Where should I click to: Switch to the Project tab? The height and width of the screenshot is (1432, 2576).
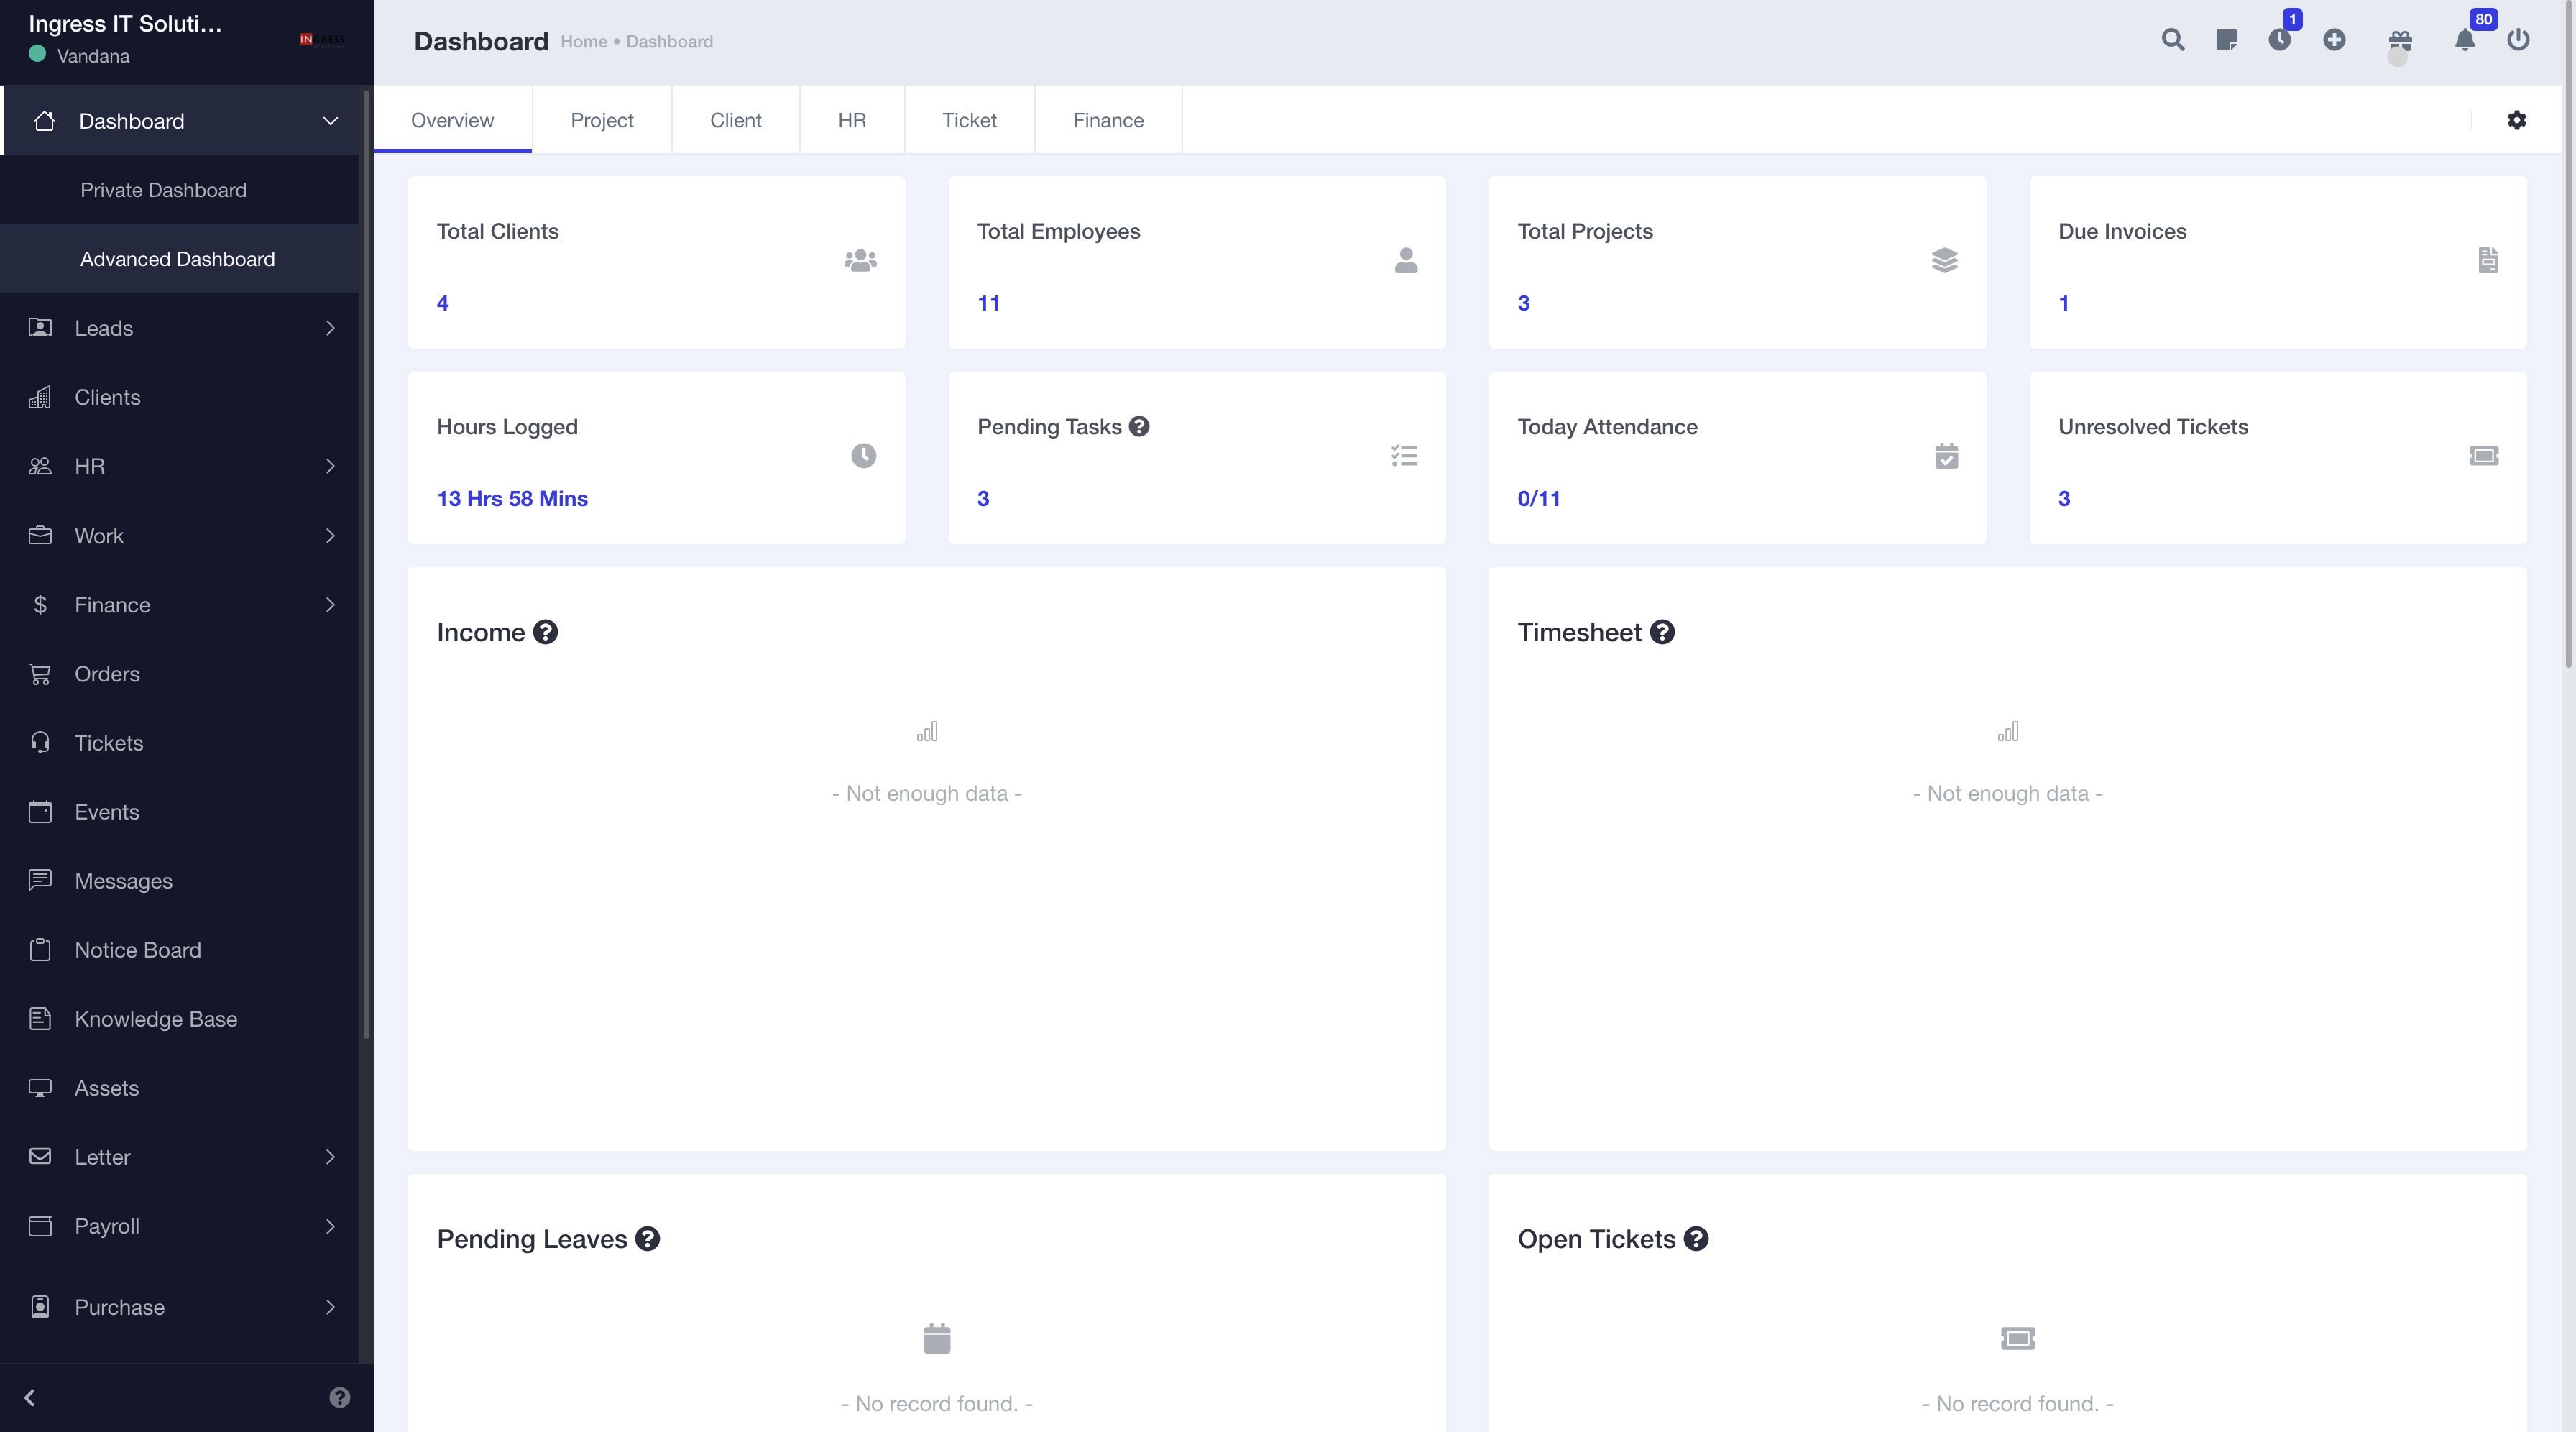pos(602,120)
